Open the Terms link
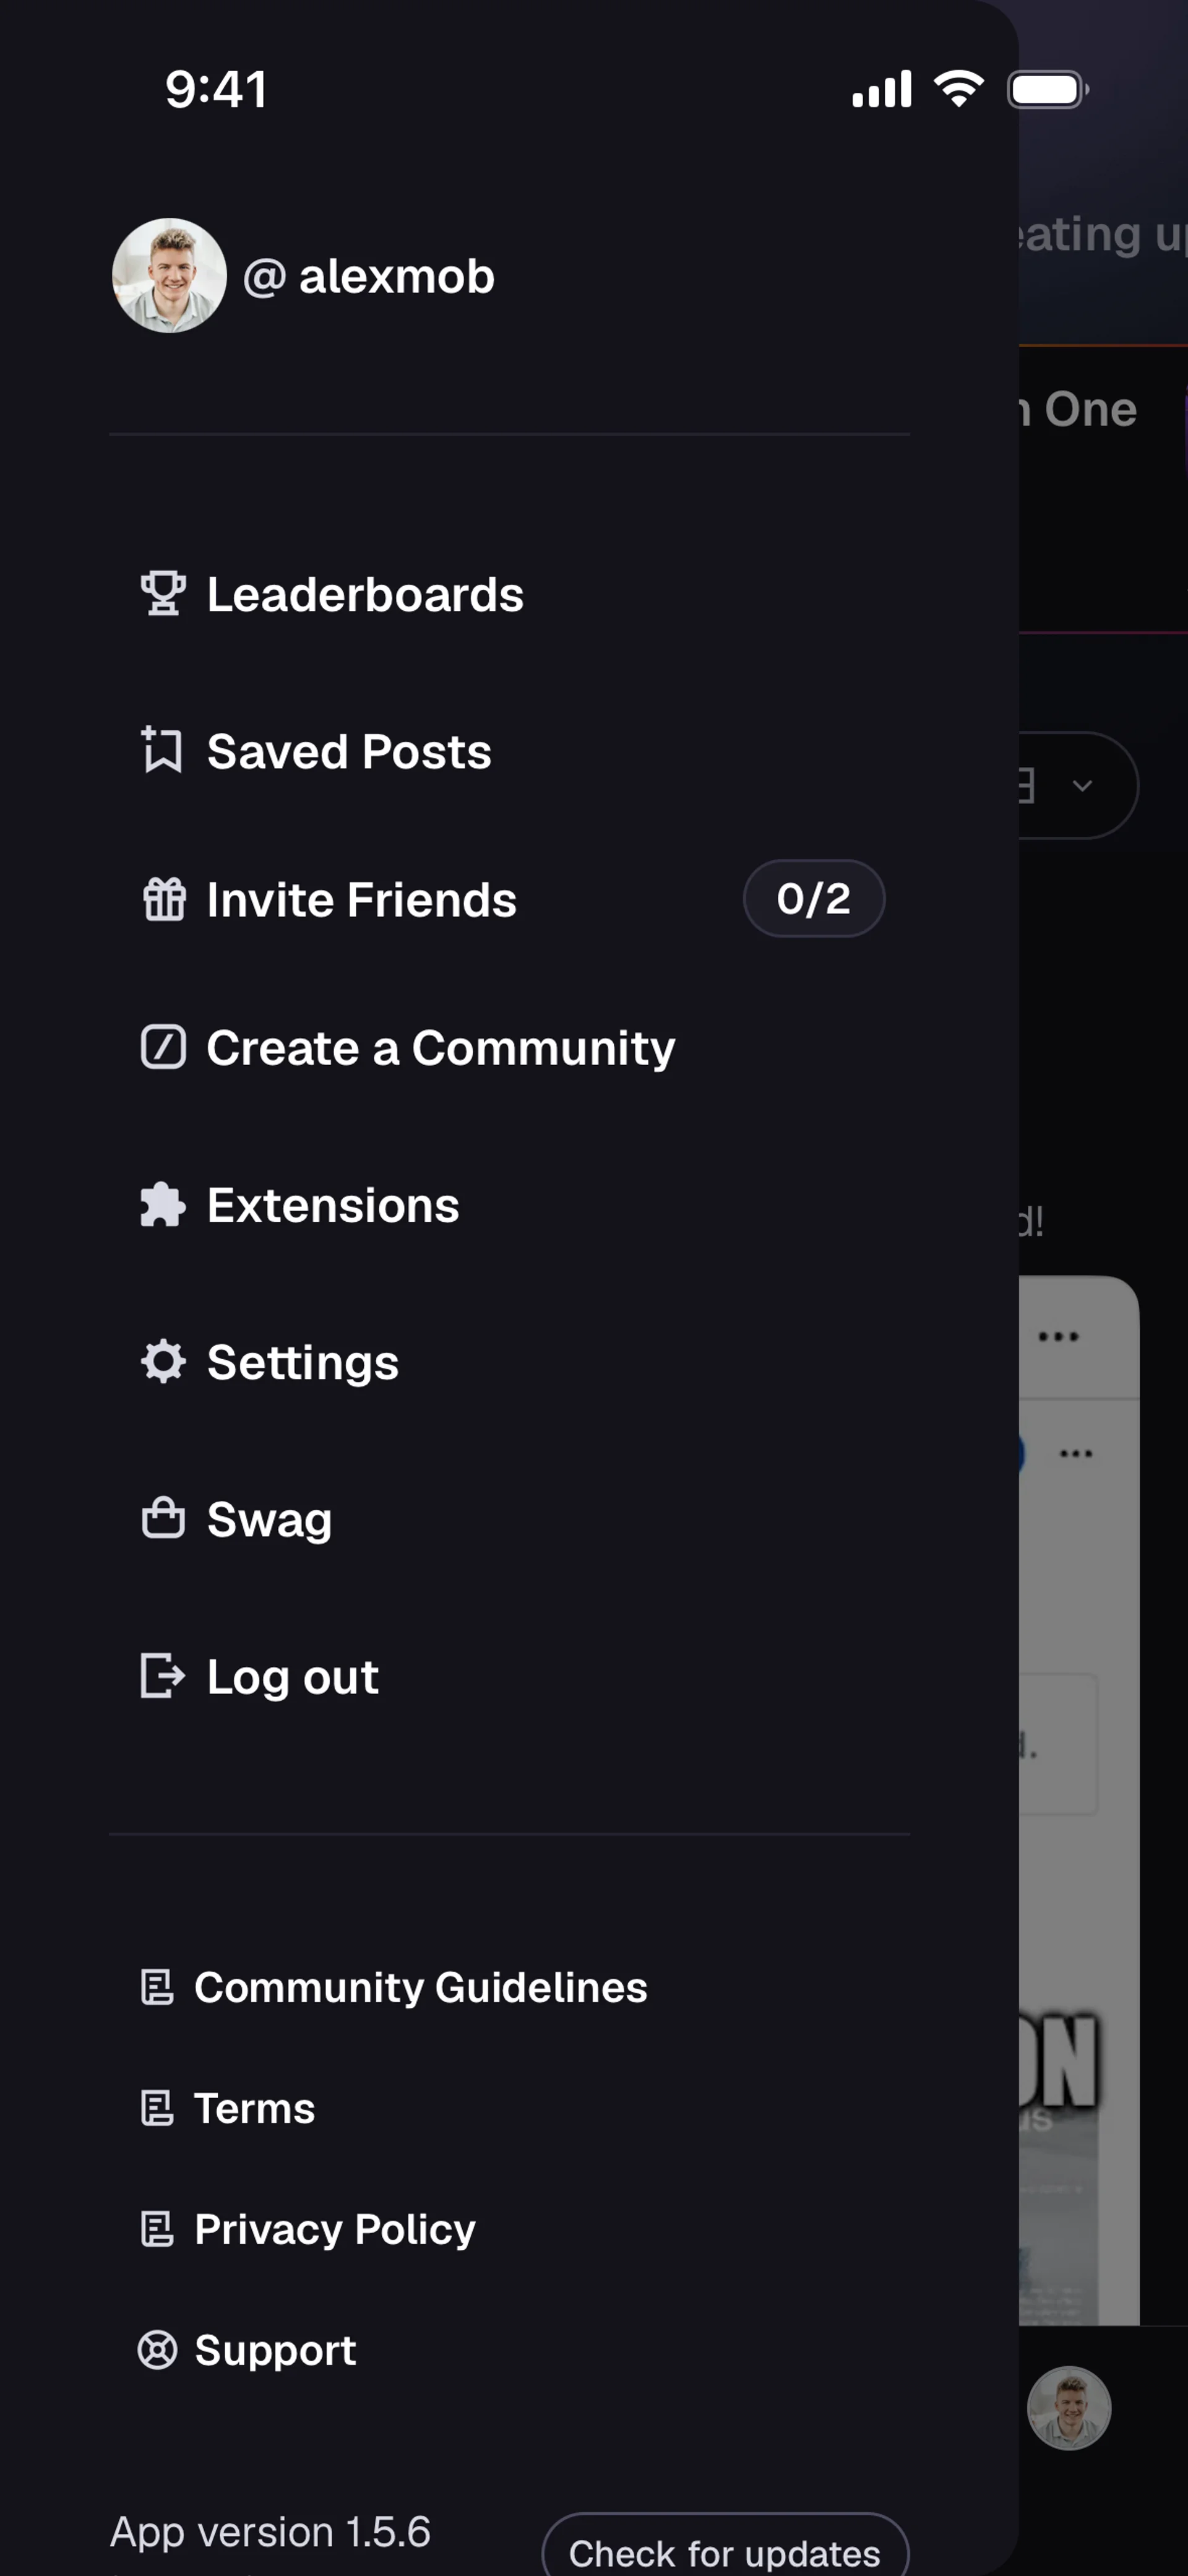1188x2576 pixels. (254, 2108)
